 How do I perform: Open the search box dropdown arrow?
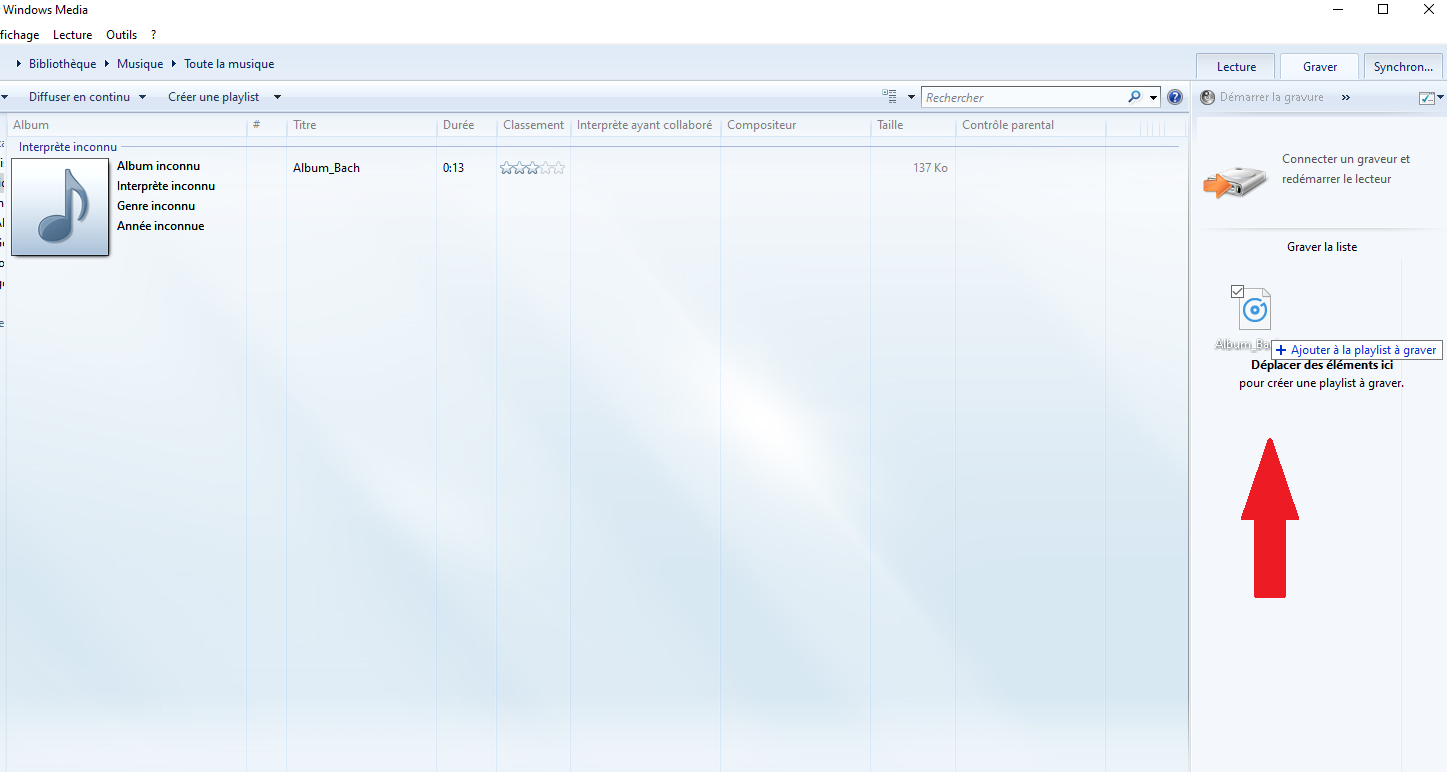[x=1153, y=97]
